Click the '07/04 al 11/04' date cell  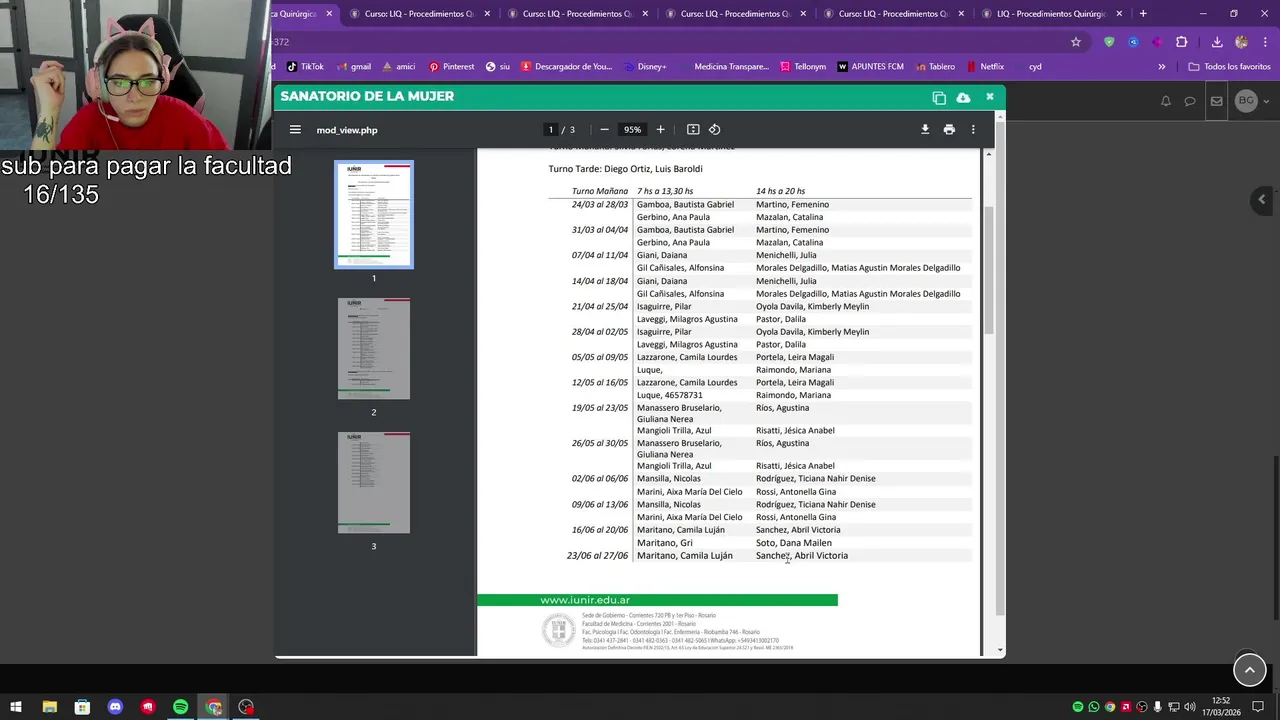[600, 255]
